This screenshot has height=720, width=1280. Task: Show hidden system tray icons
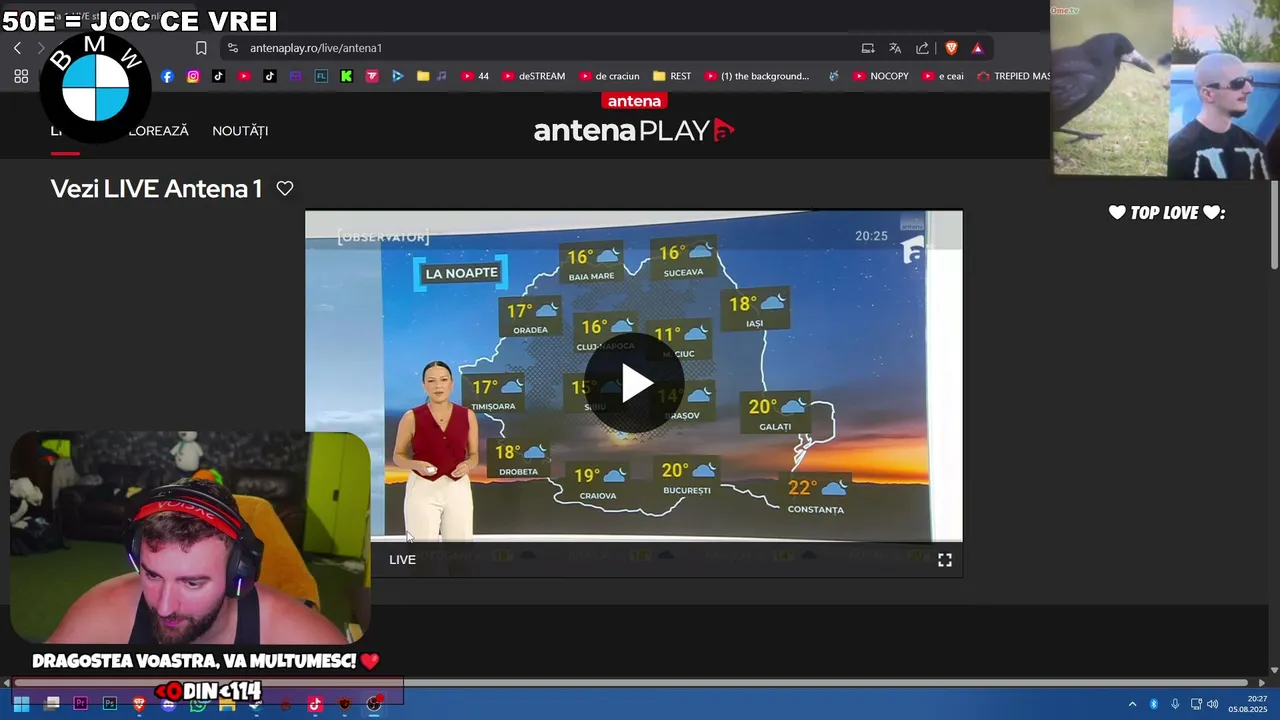[x=1132, y=705]
